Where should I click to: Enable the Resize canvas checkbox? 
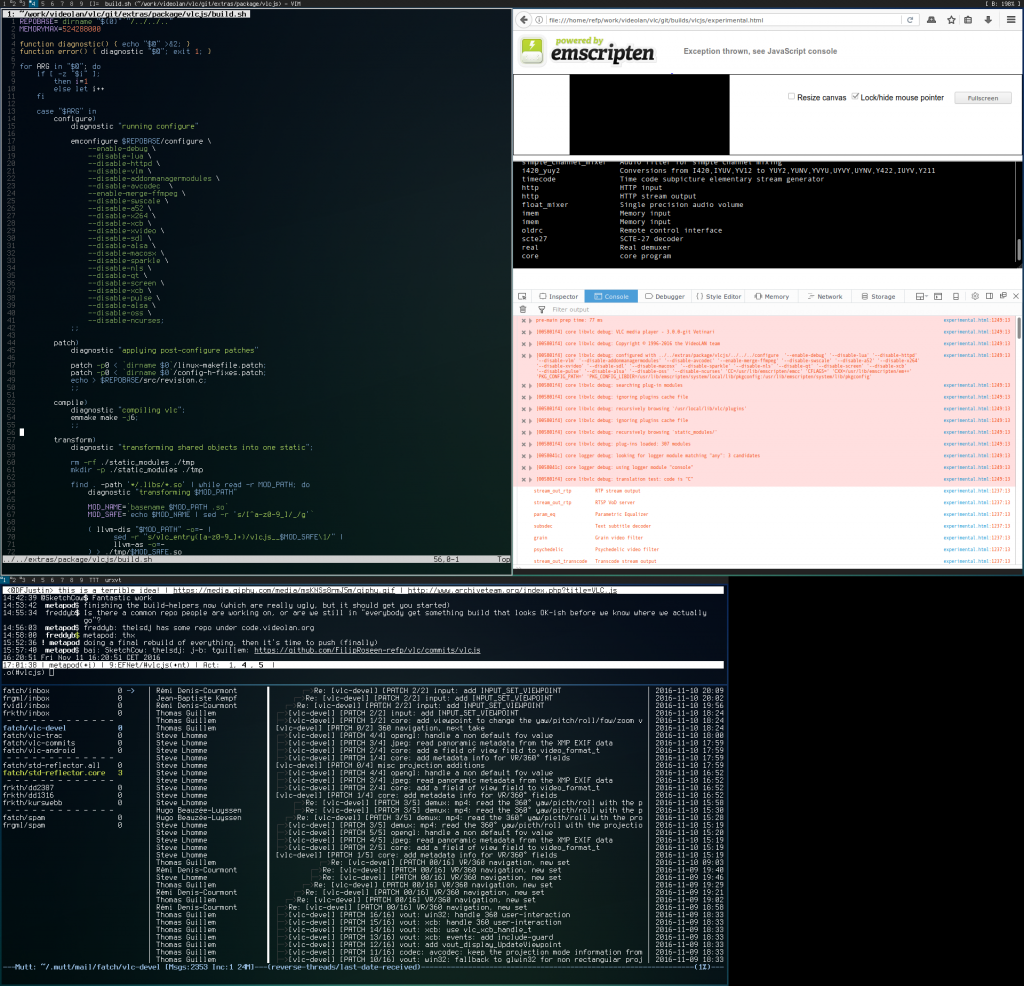(x=792, y=97)
